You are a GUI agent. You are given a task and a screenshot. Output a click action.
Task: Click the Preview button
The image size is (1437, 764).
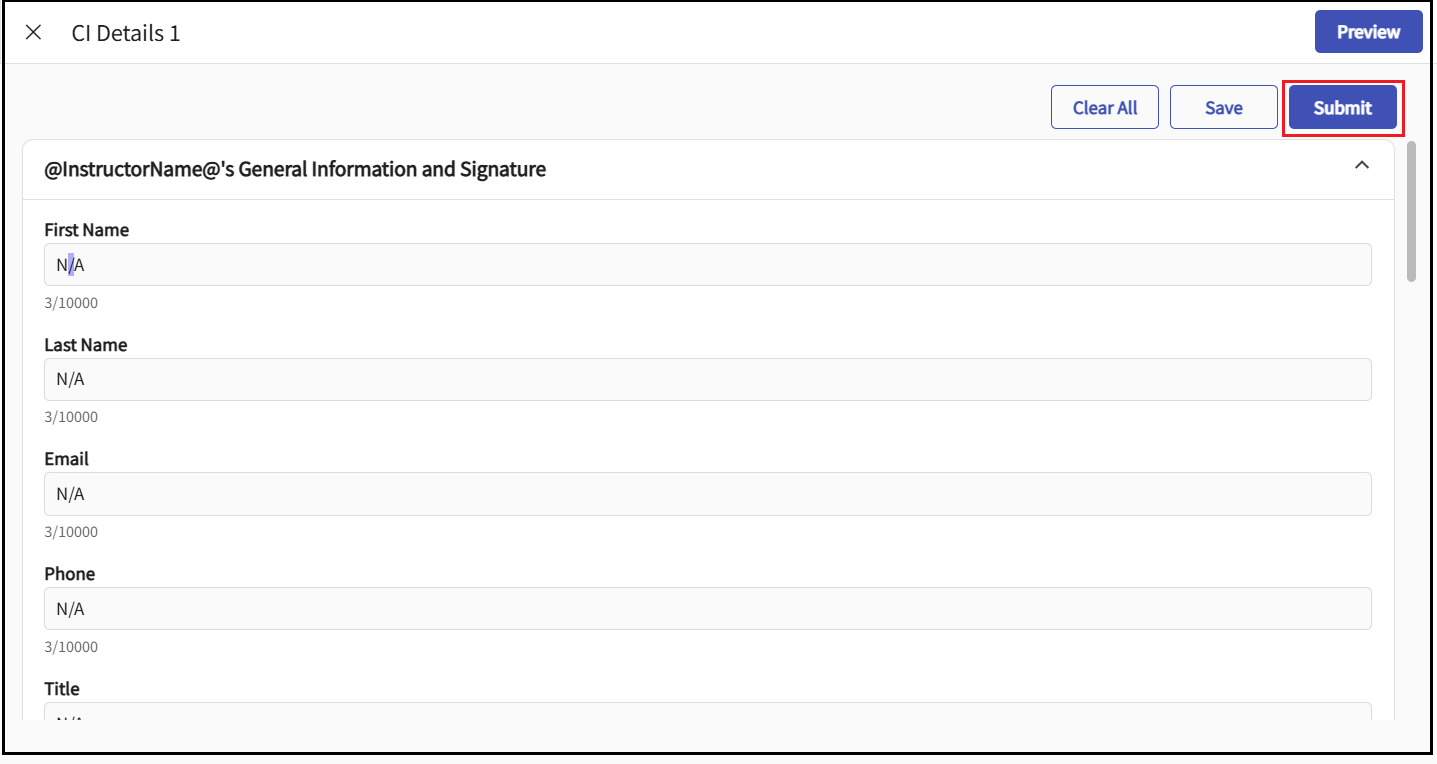1367,32
